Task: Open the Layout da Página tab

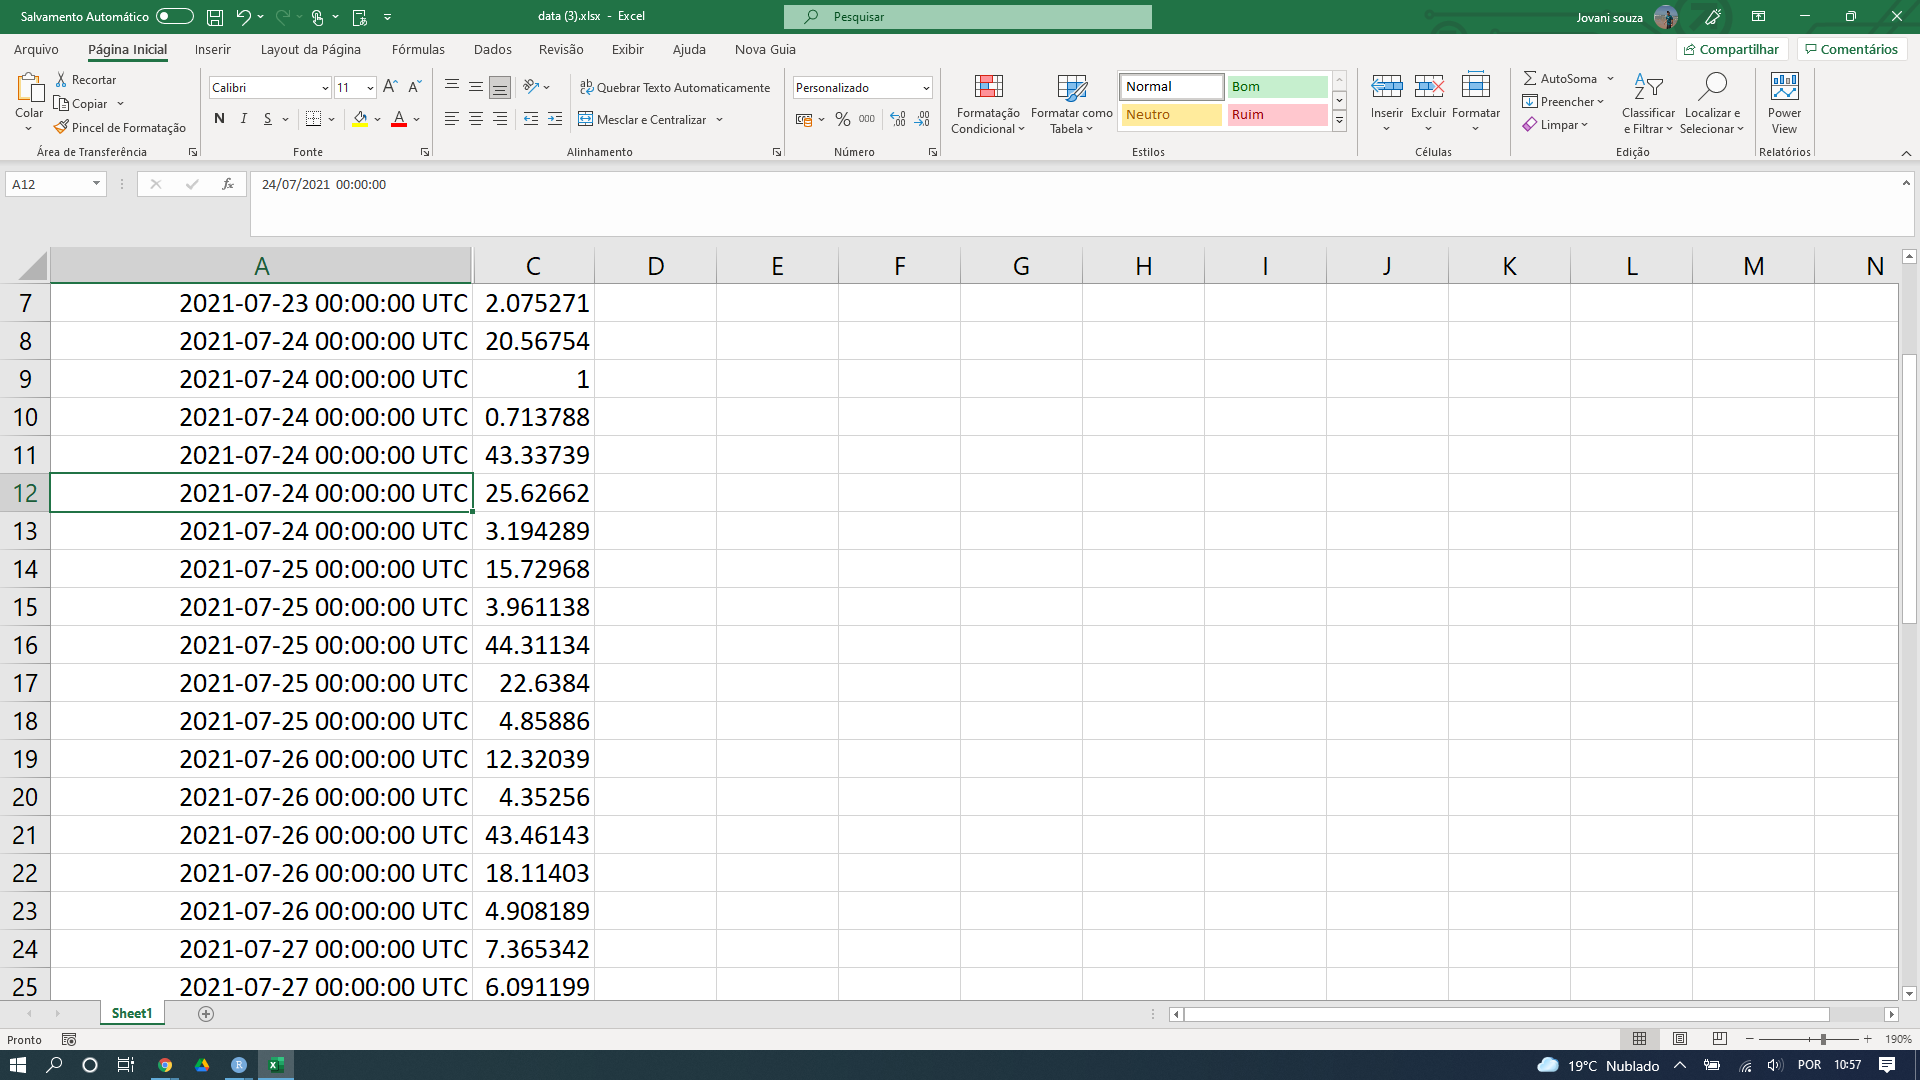Action: point(311,49)
